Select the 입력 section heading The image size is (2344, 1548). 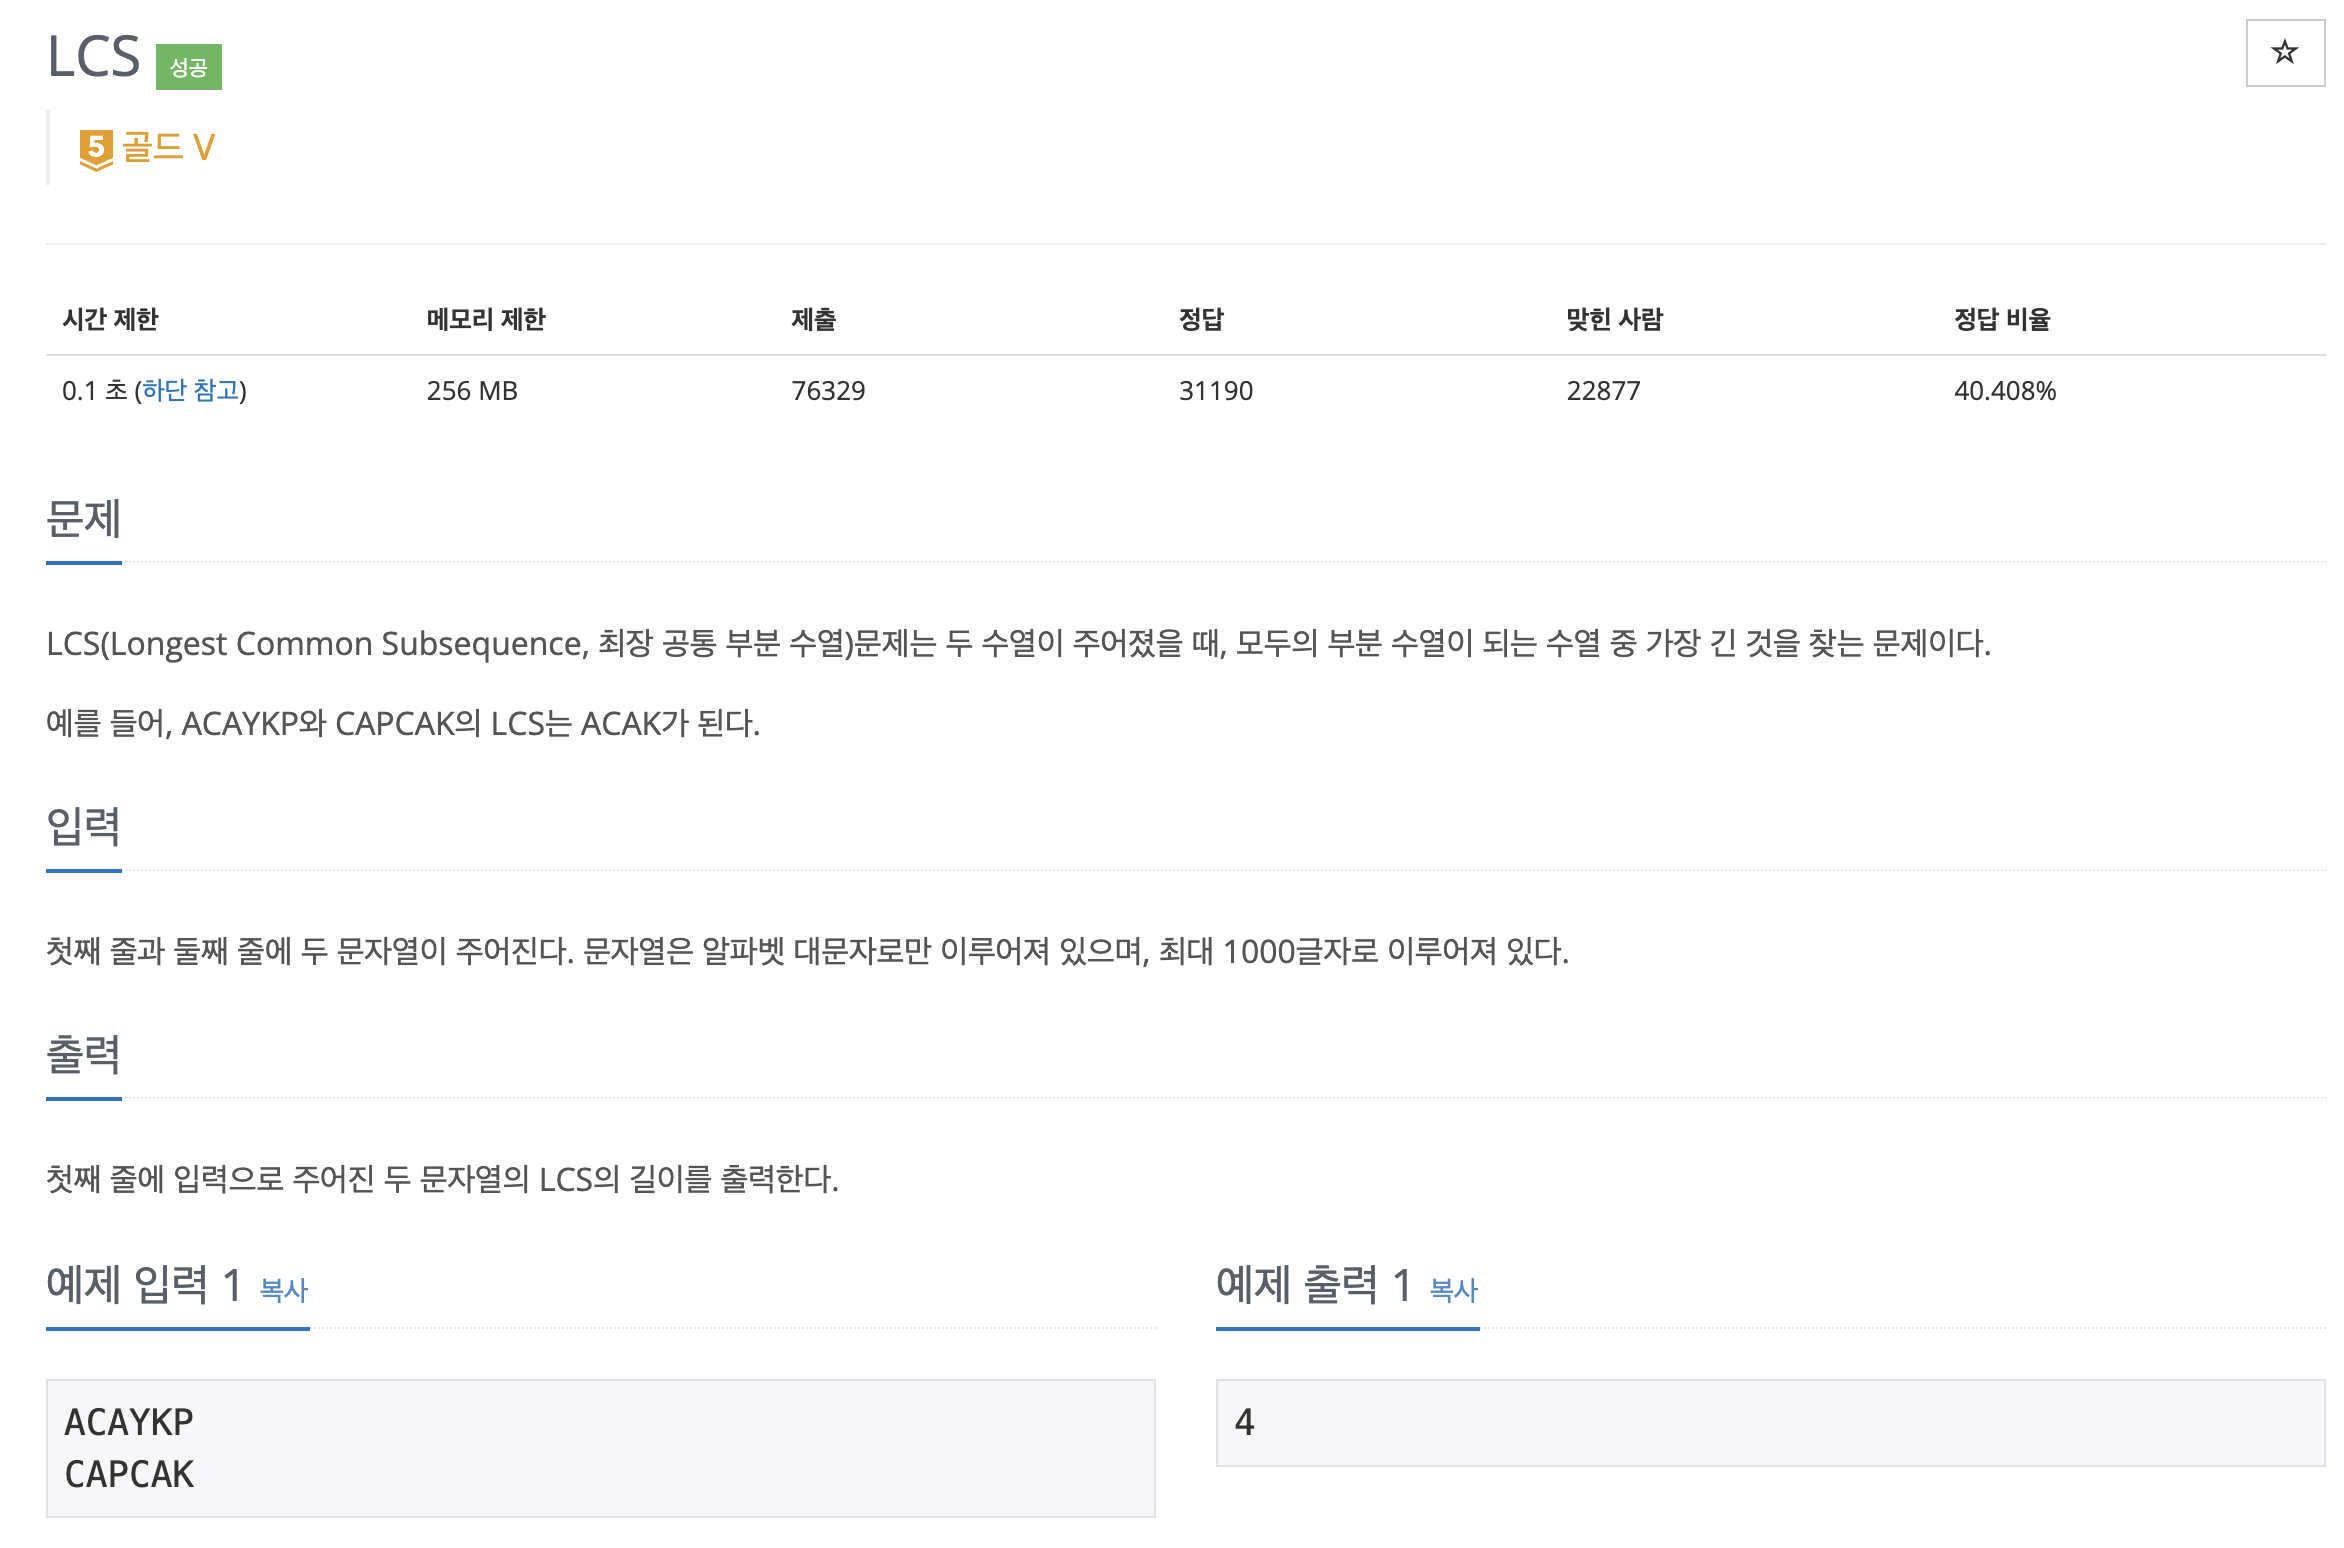84,827
